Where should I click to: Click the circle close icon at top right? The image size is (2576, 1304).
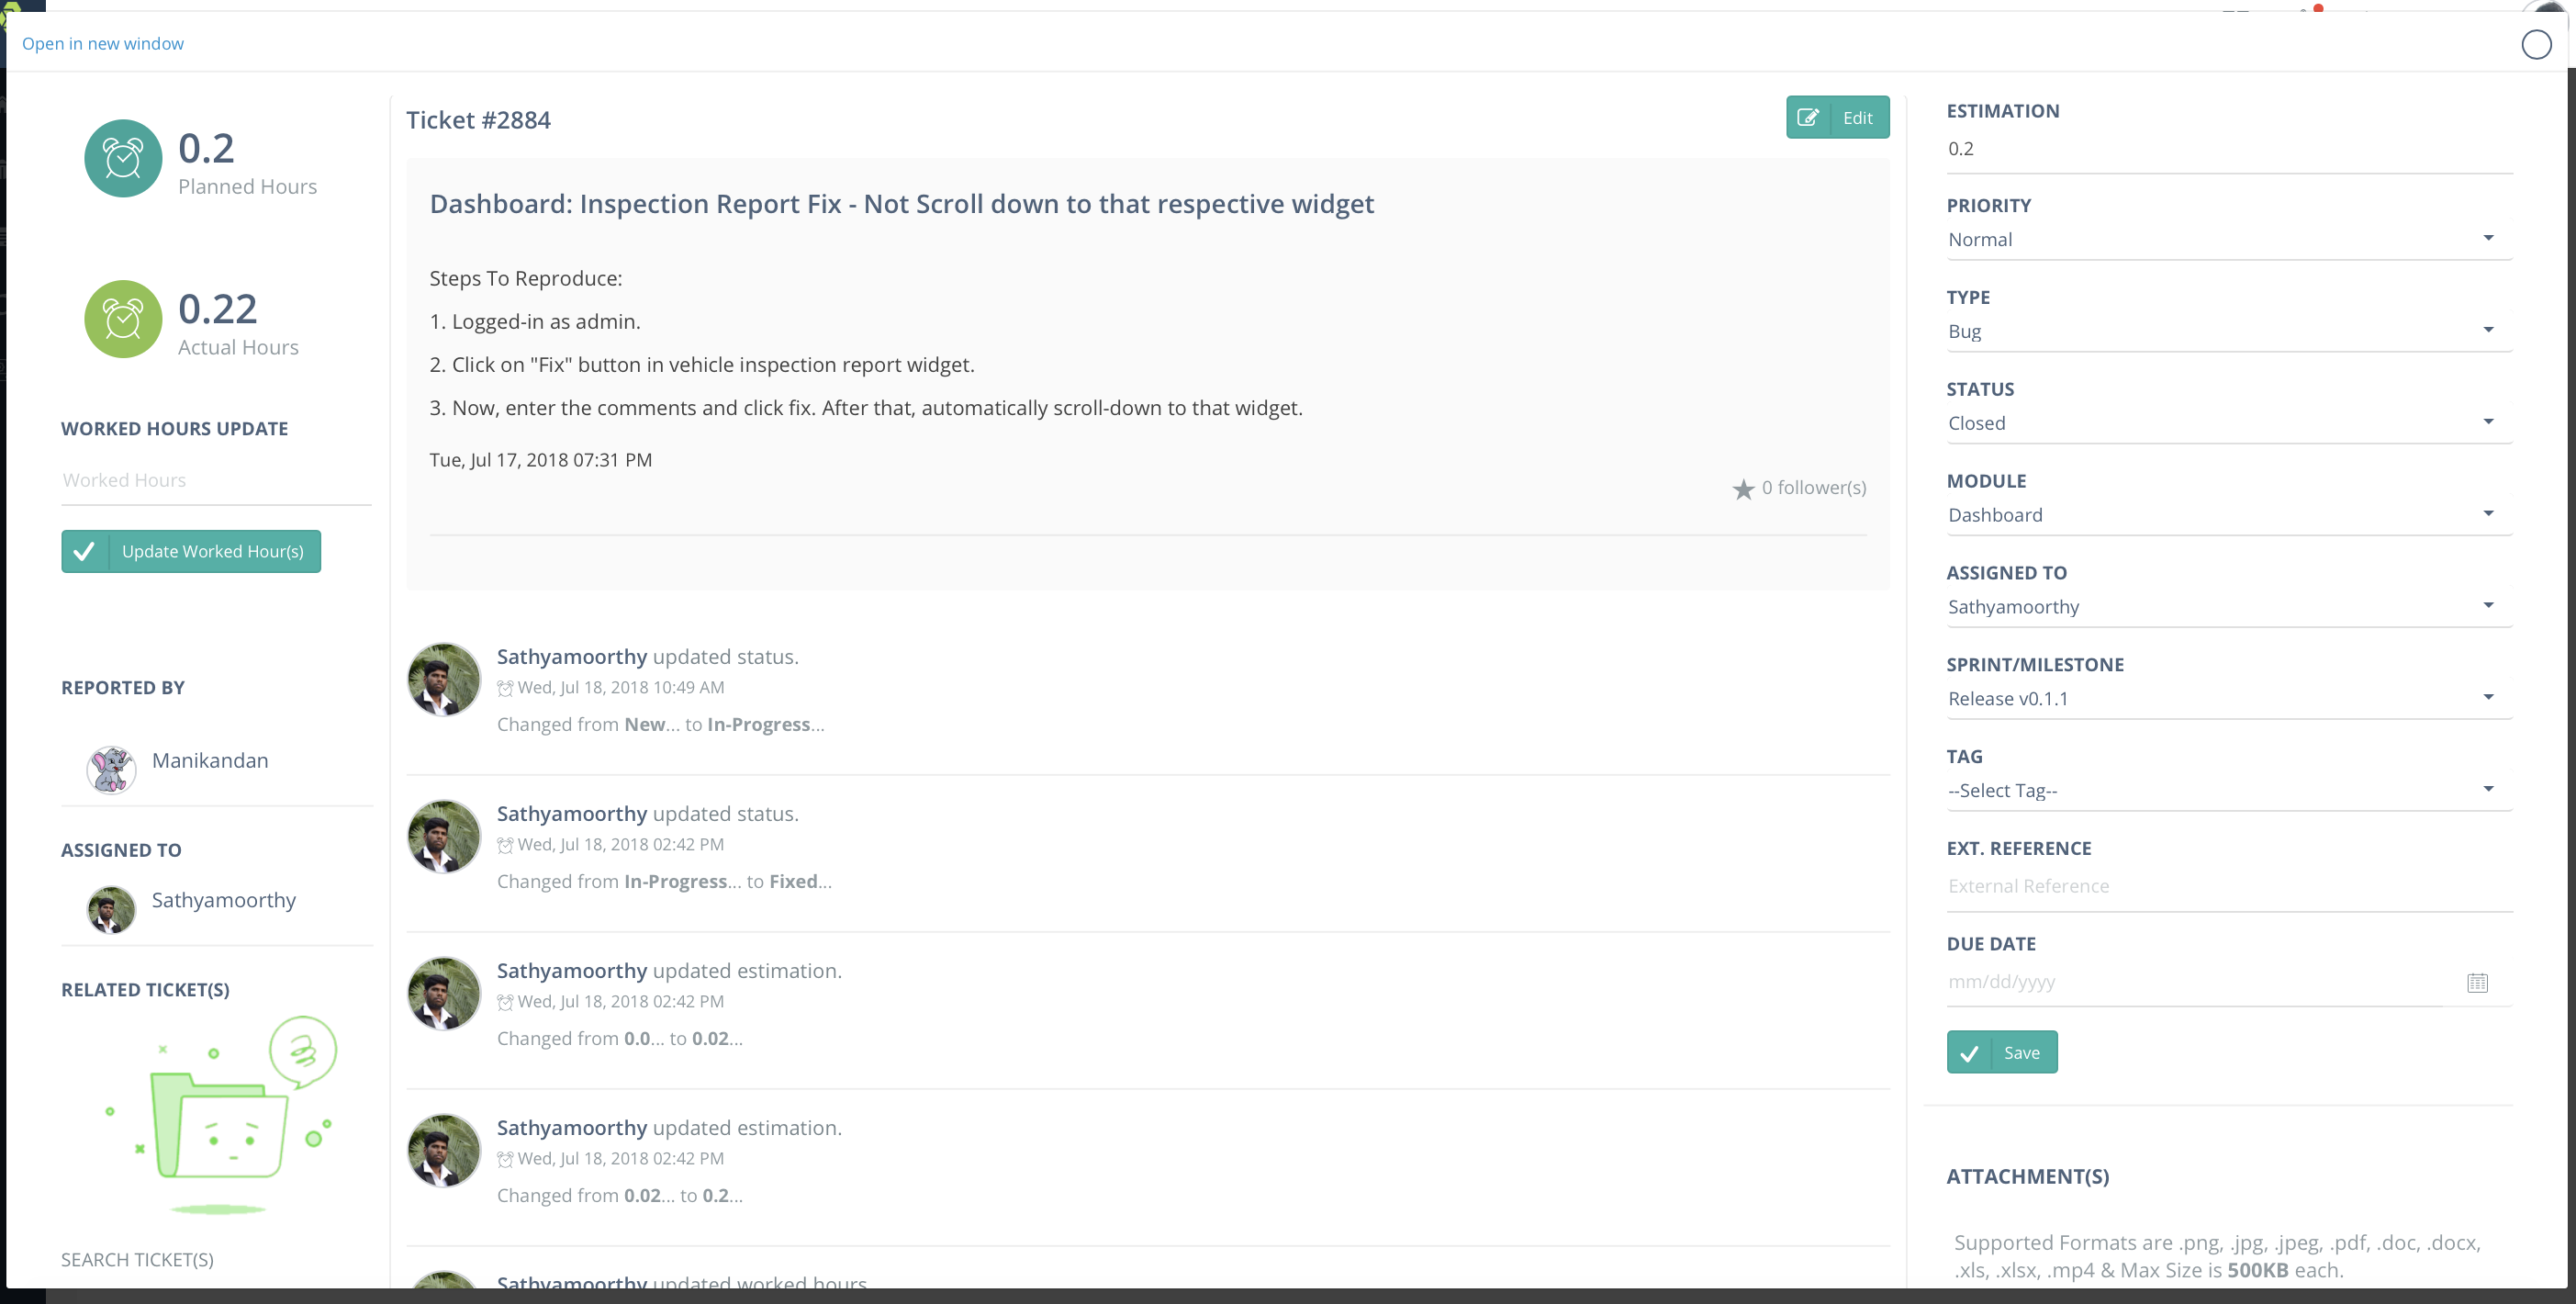pyautogui.click(x=2536, y=44)
